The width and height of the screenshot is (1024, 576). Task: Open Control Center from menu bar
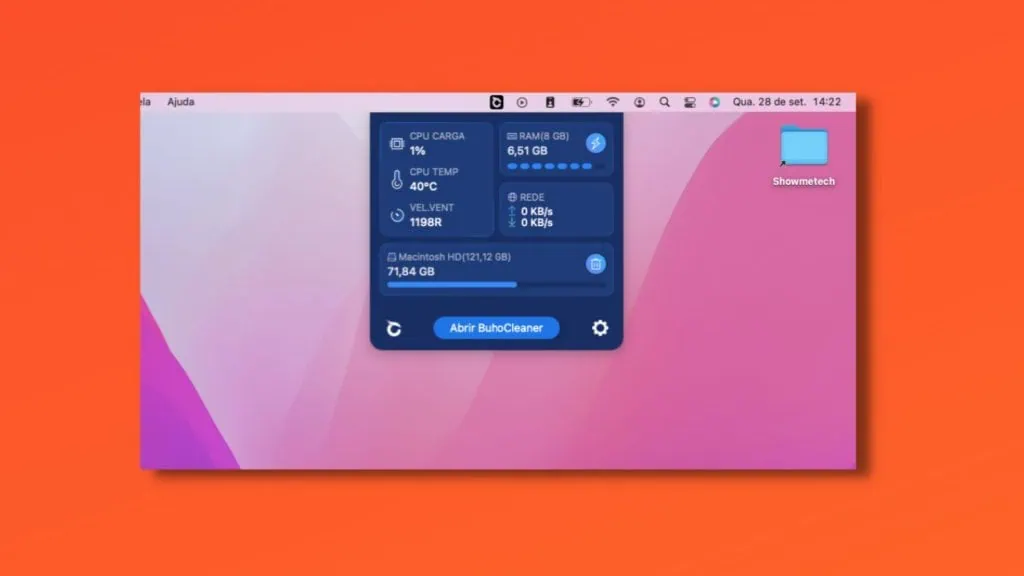tap(690, 102)
